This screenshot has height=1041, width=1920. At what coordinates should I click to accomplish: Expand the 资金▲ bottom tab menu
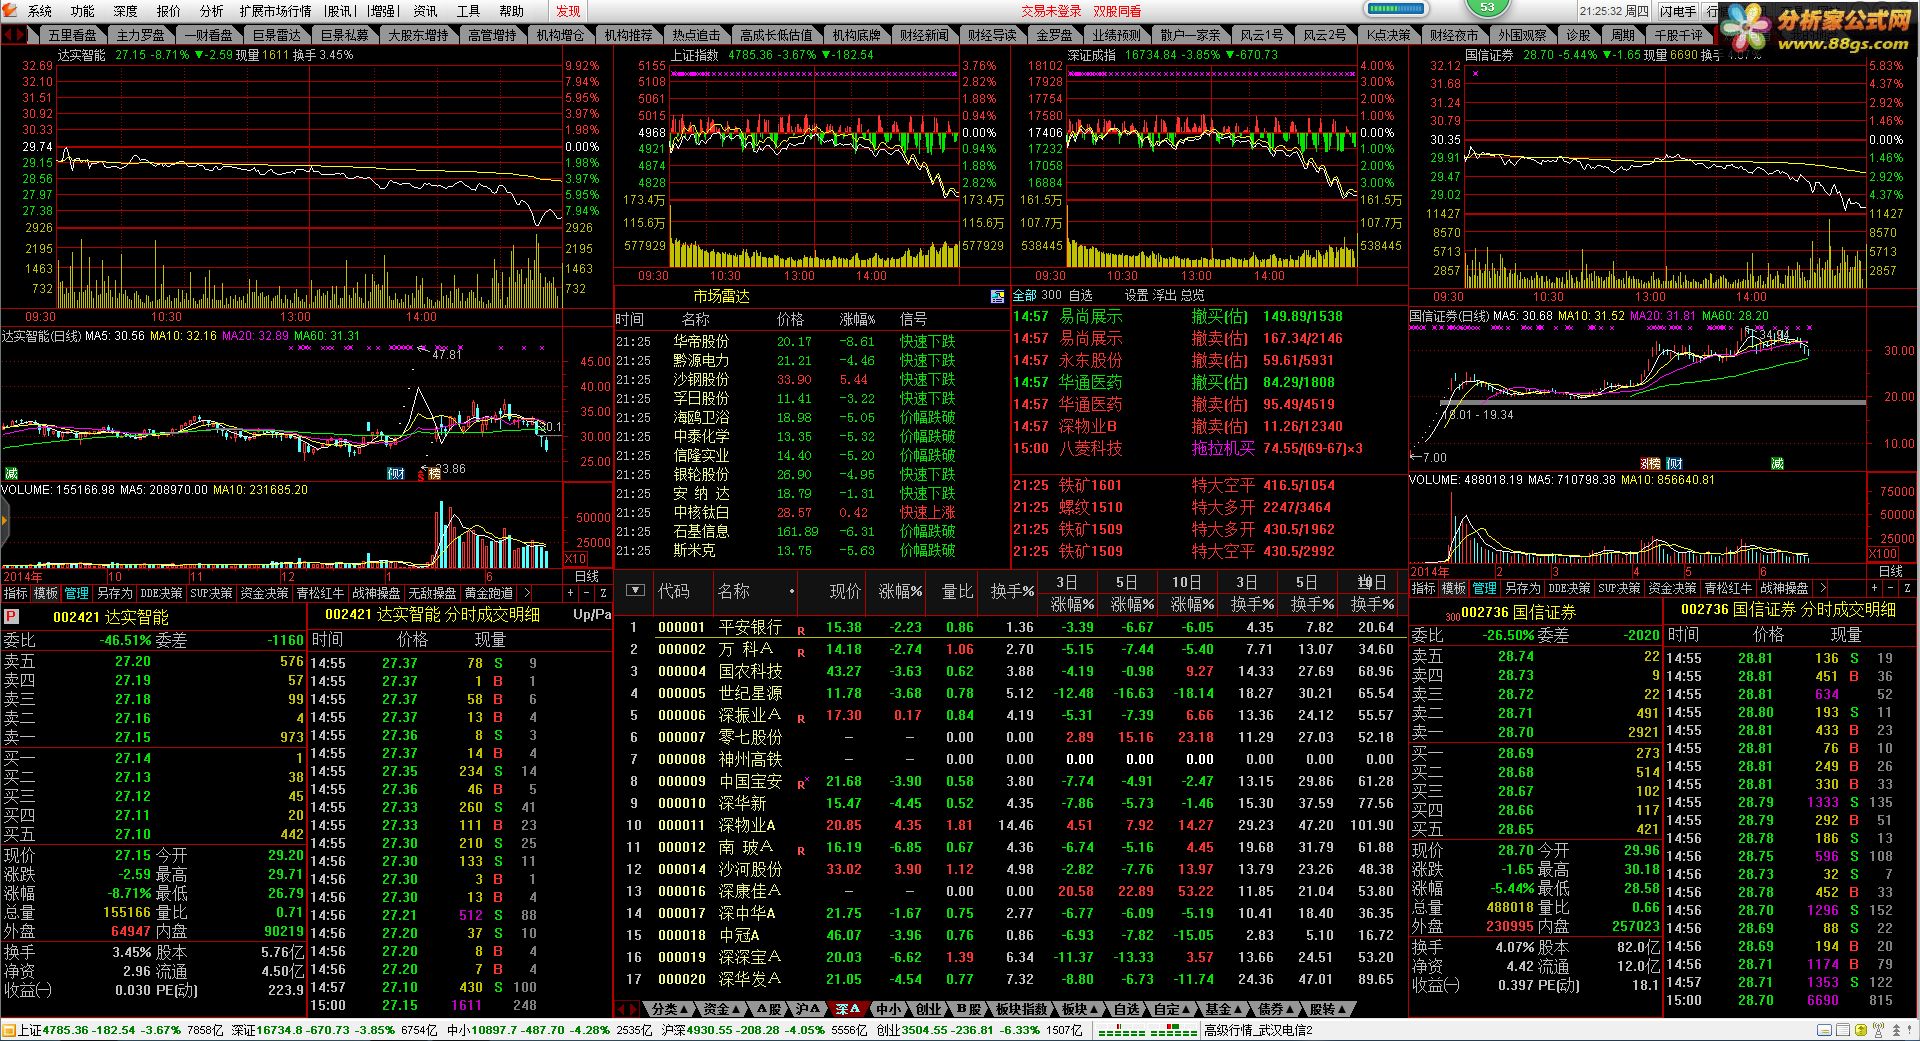click(720, 1009)
